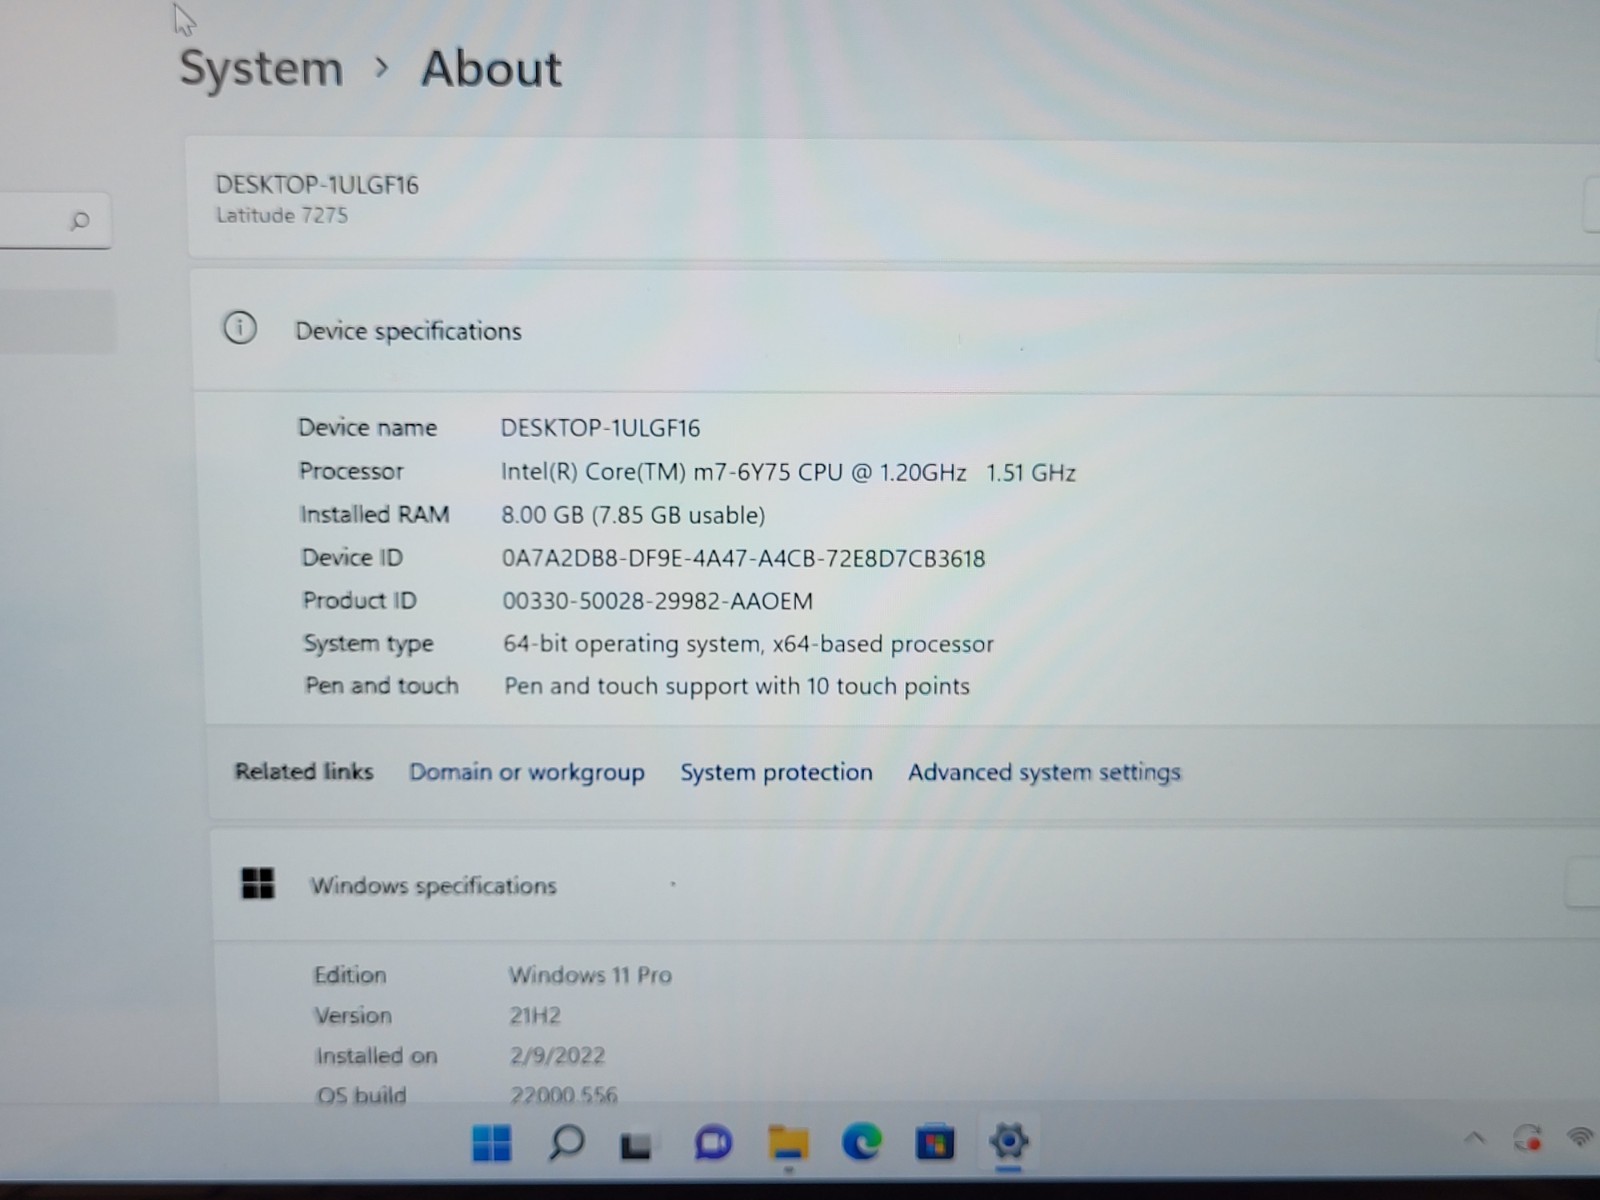Click the header DESKTOP-1ULGF16 computer name
This screenshot has height=1200, width=1600.
(317, 185)
